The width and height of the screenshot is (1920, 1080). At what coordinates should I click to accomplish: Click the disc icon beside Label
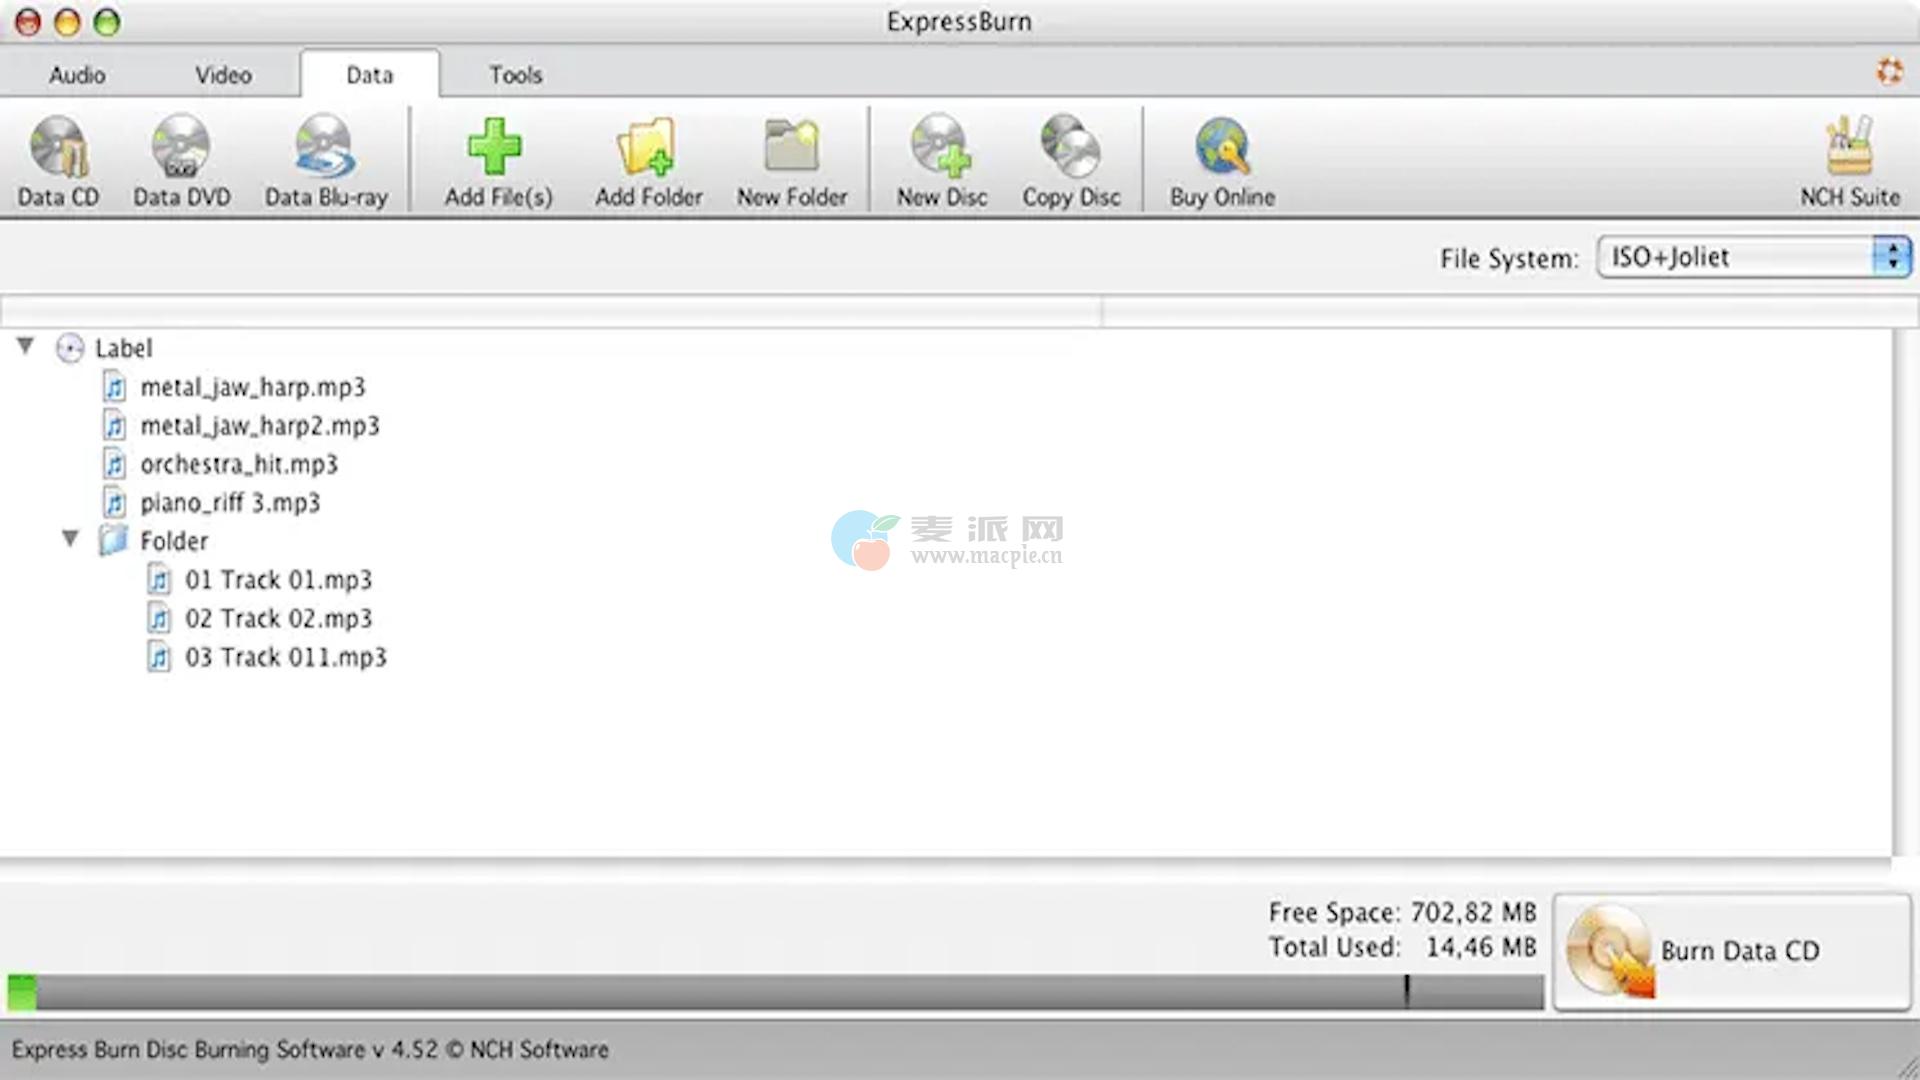[70, 348]
